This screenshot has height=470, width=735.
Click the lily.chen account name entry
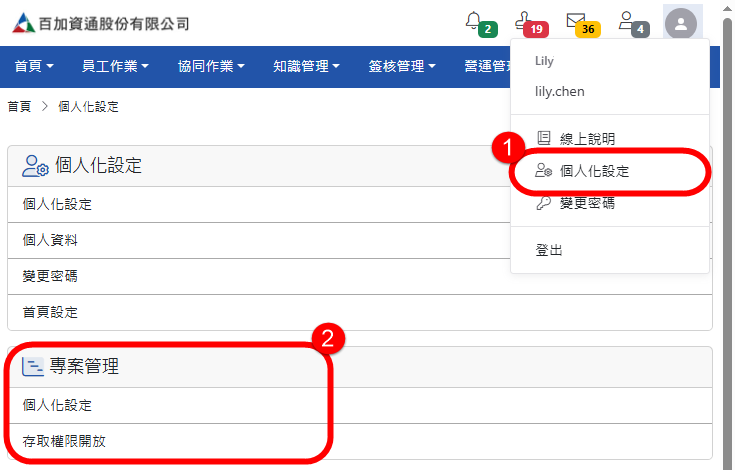click(x=560, y=91)
